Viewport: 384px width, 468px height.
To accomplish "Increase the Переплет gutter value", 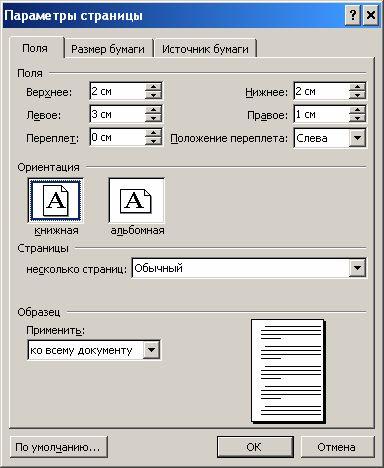I will pos(153,133).
